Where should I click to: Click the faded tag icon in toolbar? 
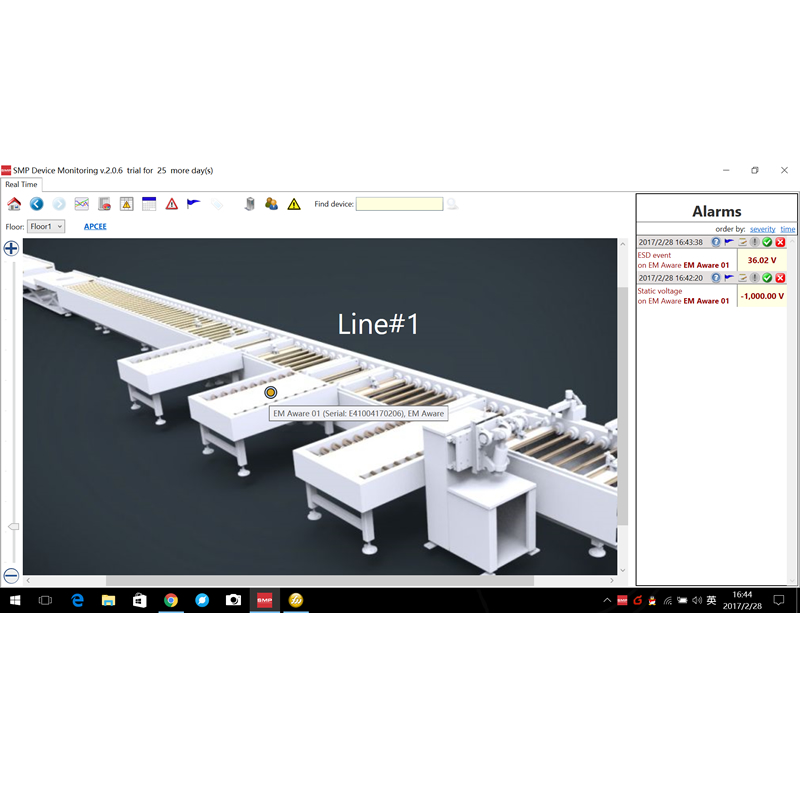[x=216, y=204]
